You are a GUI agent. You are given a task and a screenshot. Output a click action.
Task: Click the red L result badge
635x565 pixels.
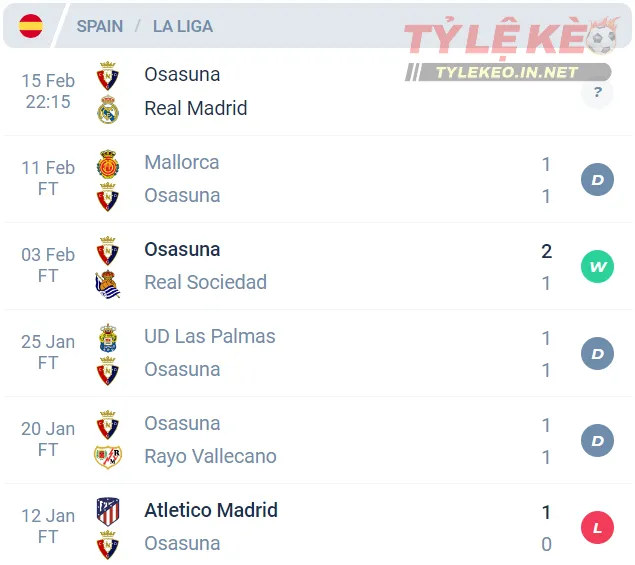click(x=597, y=527)
